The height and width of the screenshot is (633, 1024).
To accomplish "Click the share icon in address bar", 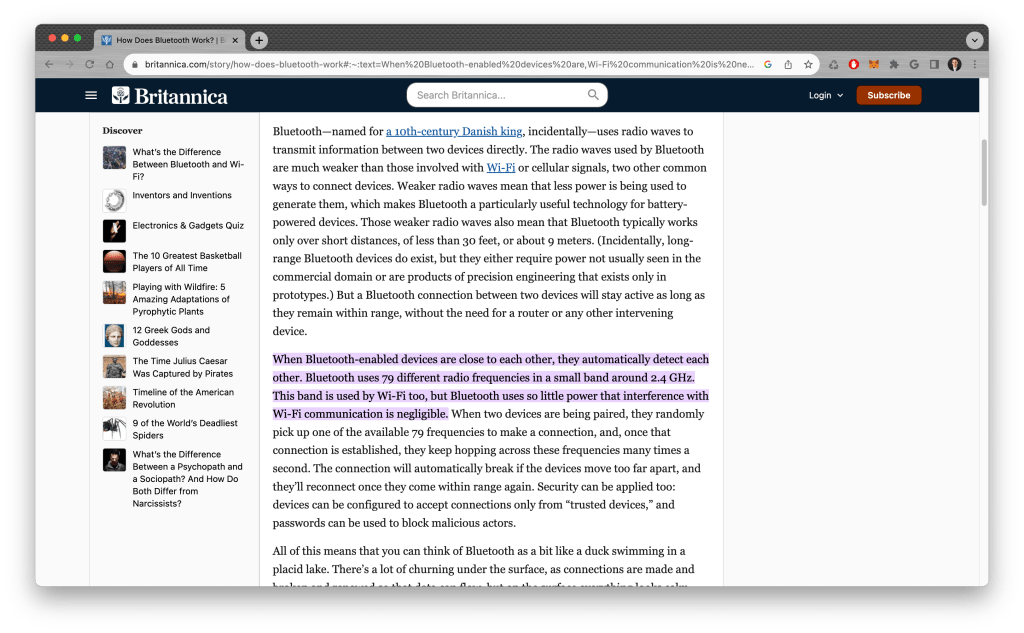I will click(788, 64).
